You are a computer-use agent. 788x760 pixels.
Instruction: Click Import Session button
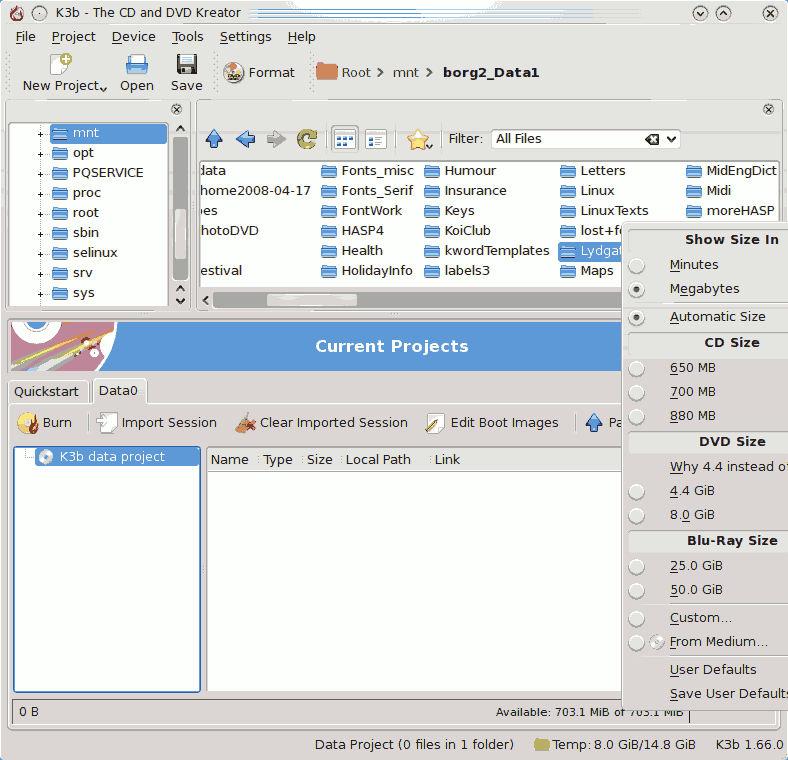tap(157, 423)
